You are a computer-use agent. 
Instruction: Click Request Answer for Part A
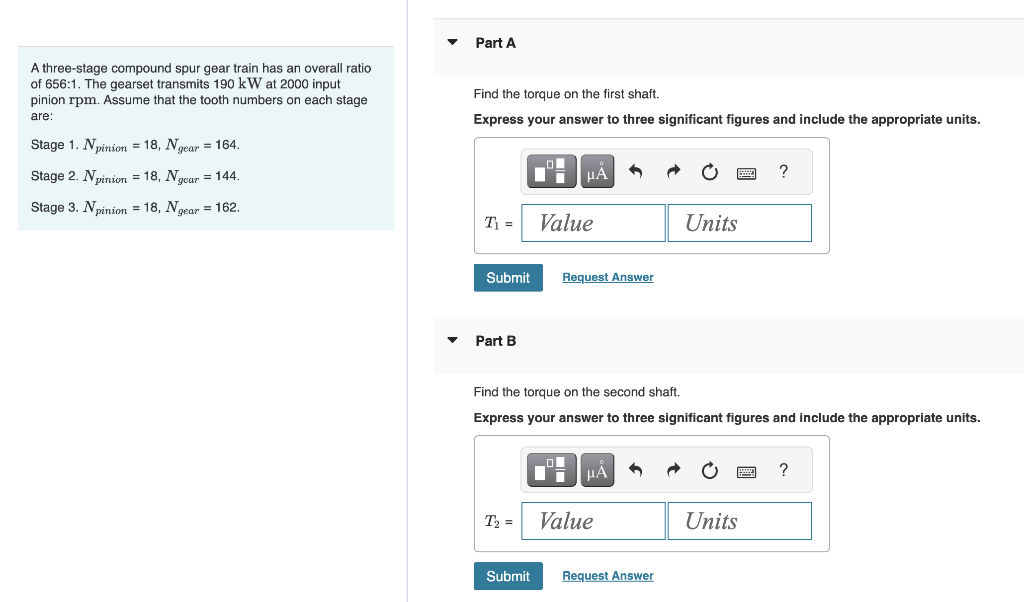point(607,277)
